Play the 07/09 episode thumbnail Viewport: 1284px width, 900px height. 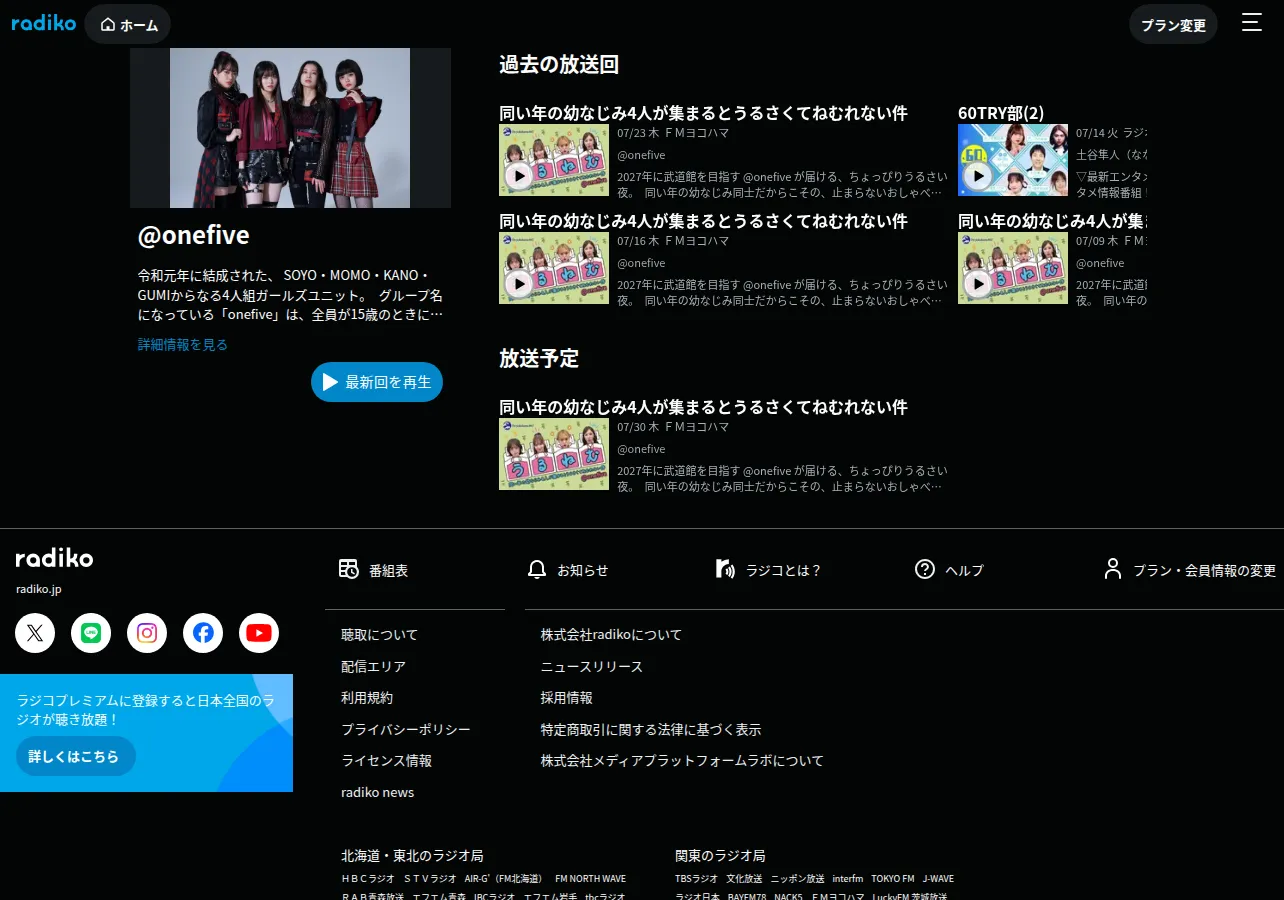(x=1013, y=268)
